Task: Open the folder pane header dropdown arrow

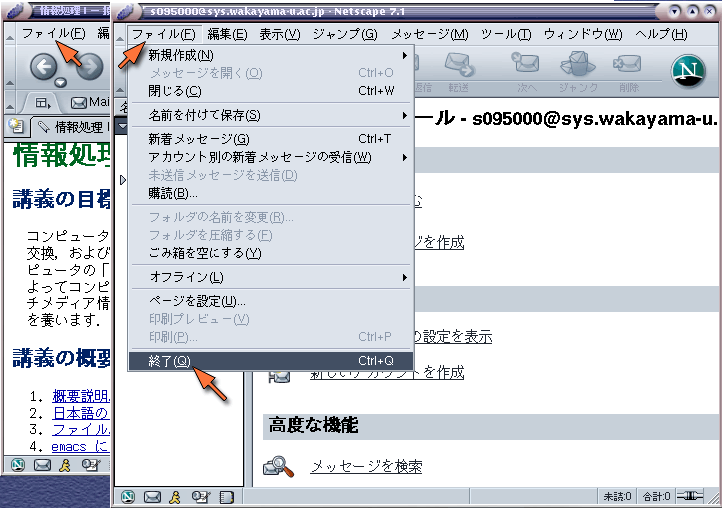Action: point(122,126)
